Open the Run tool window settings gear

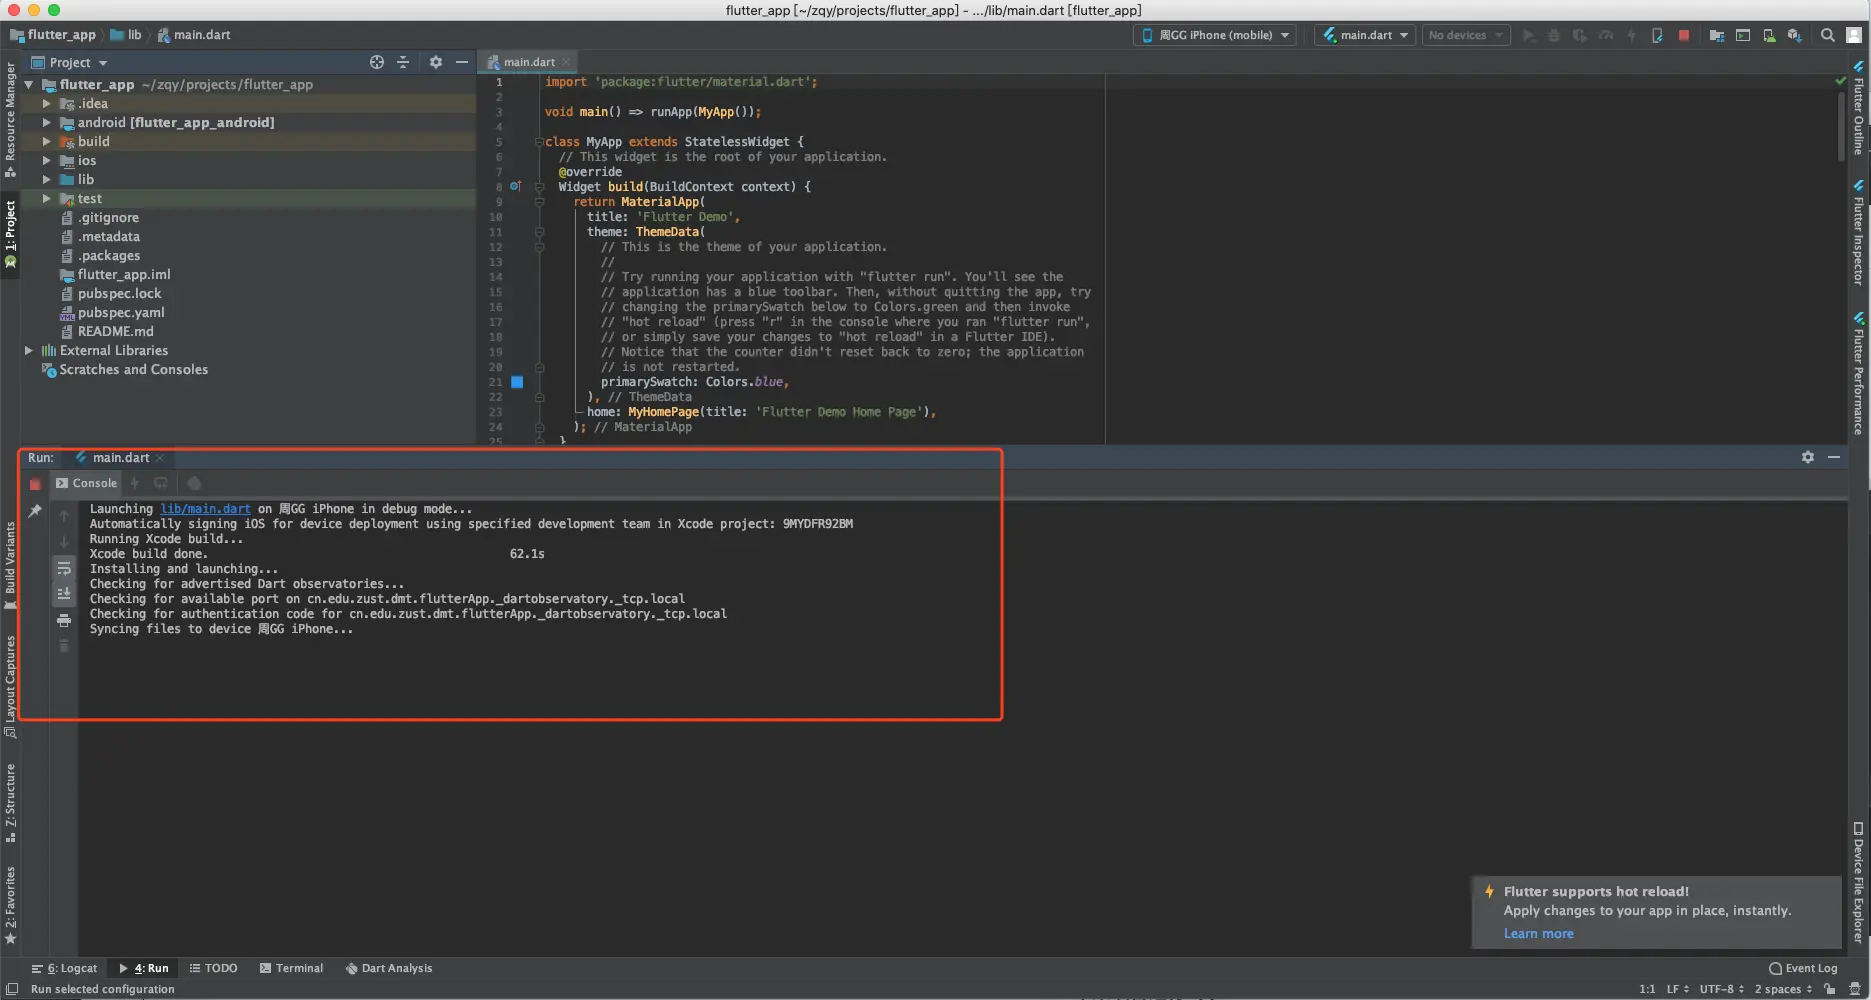pos(1808,457)
